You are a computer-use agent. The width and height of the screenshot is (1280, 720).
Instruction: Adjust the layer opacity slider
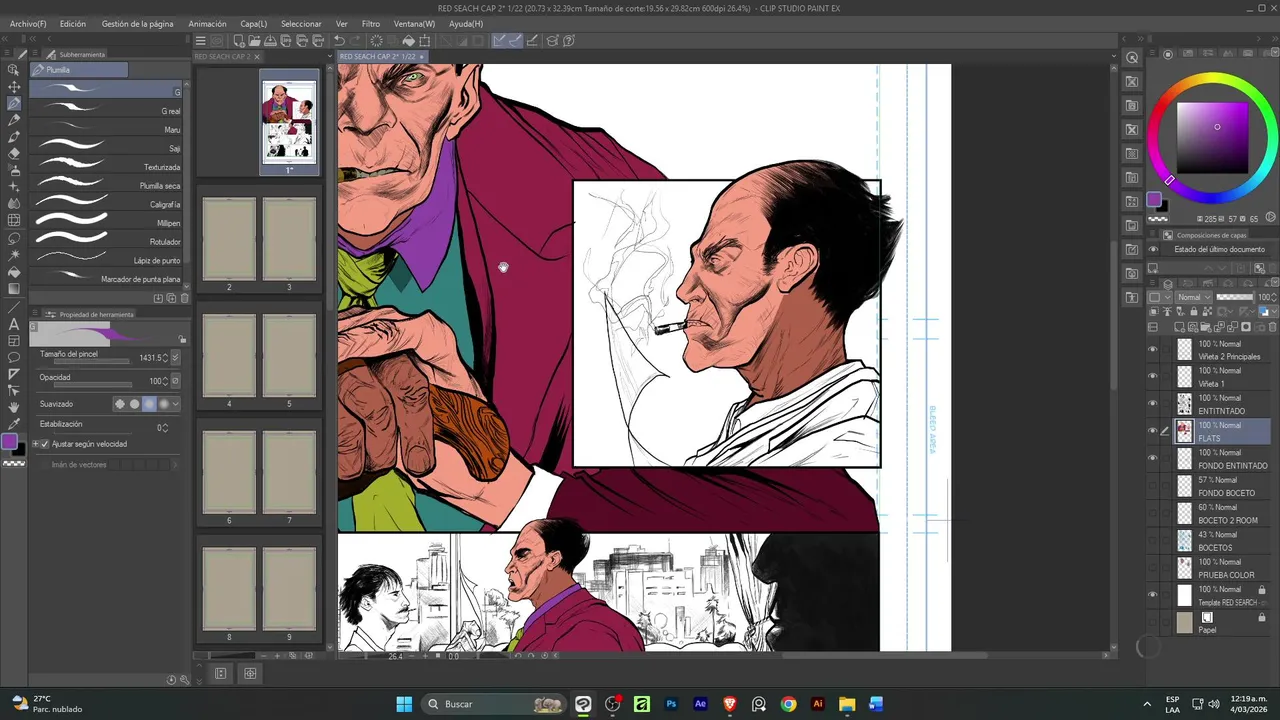[x=1233, y=297]
